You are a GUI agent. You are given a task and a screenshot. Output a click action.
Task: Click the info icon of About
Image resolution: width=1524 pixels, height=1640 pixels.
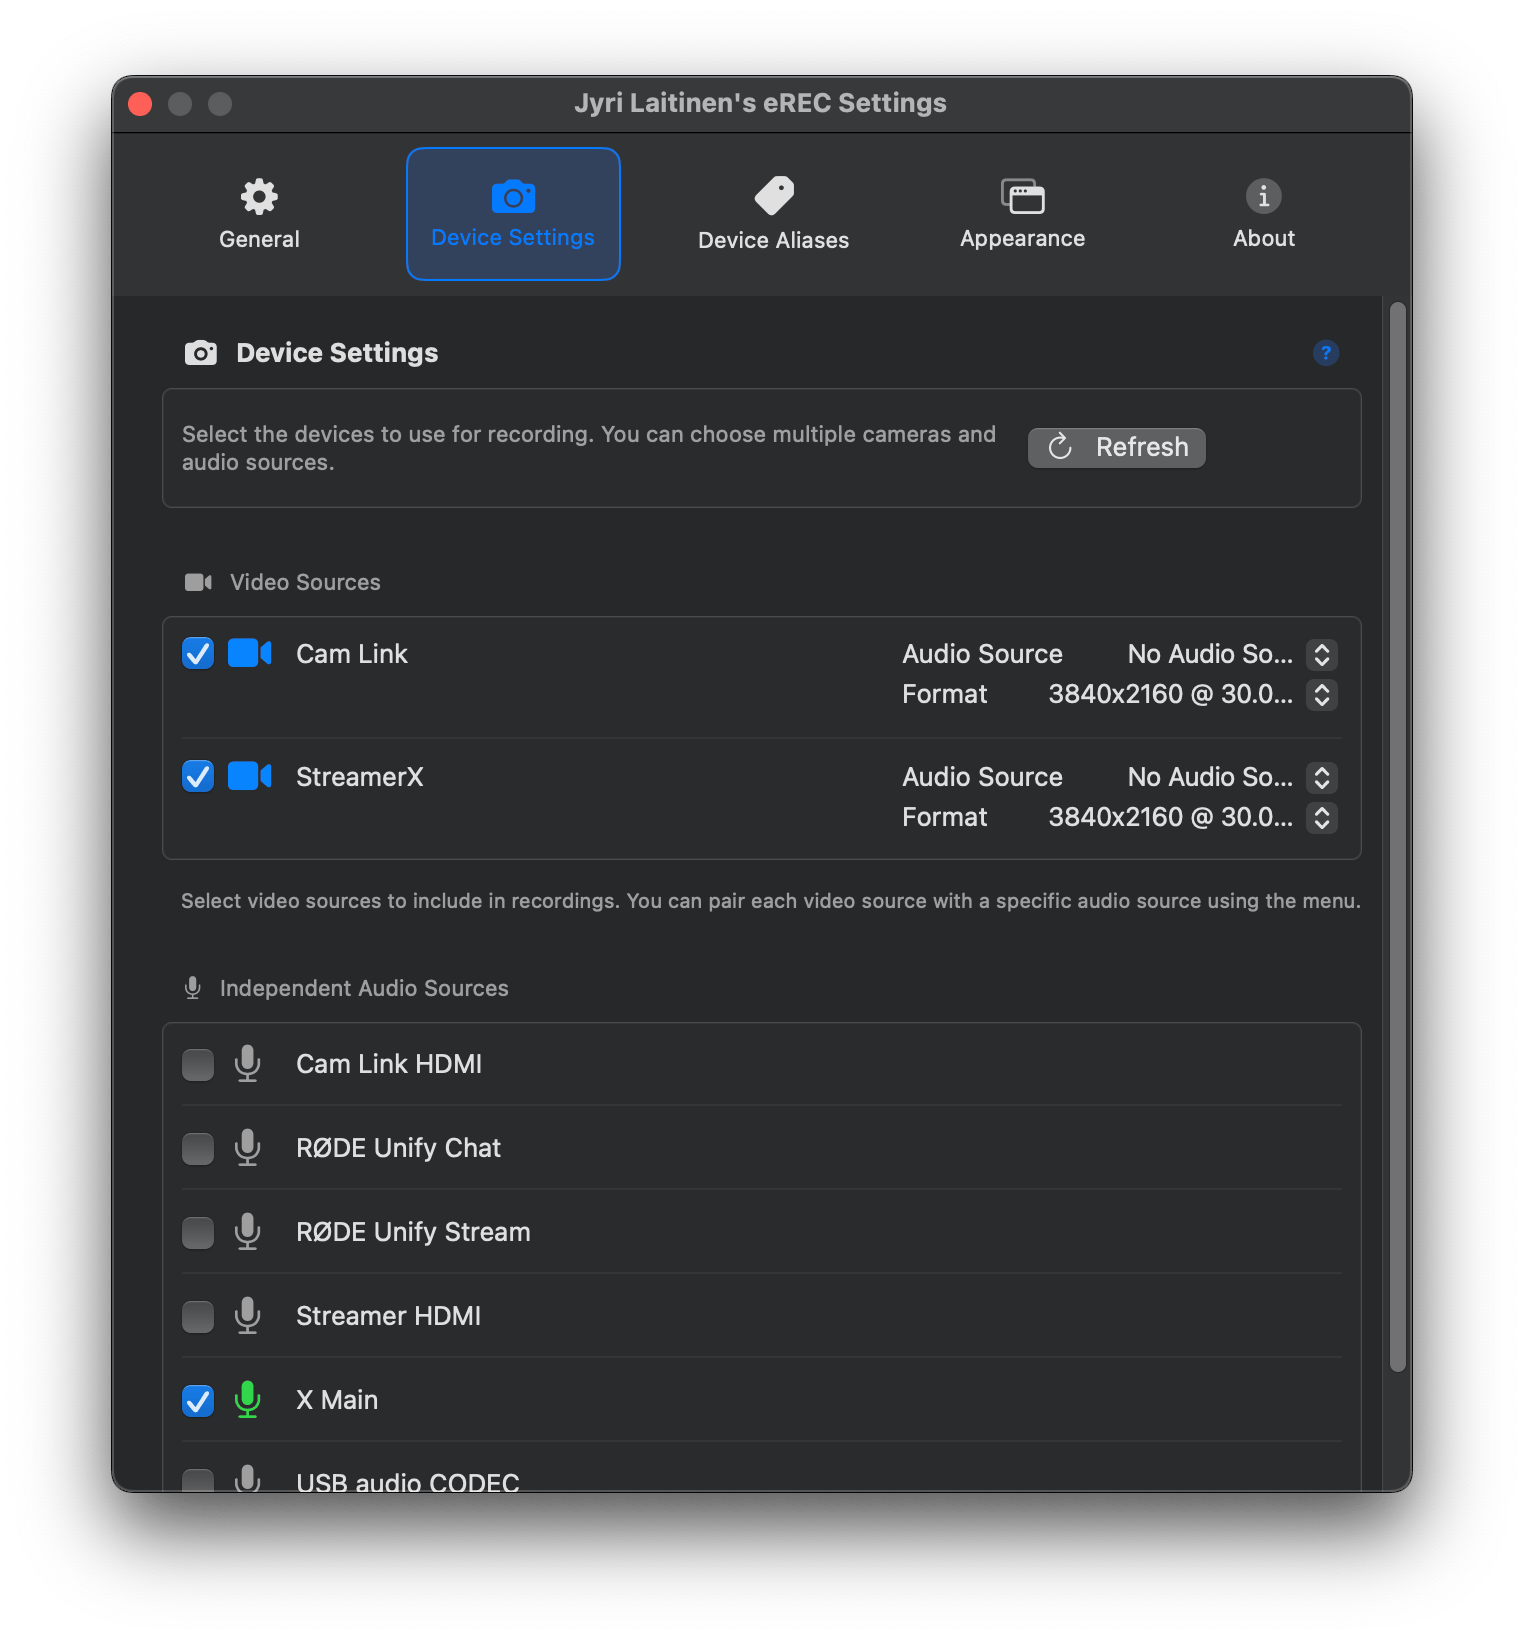coord(1264,196)
